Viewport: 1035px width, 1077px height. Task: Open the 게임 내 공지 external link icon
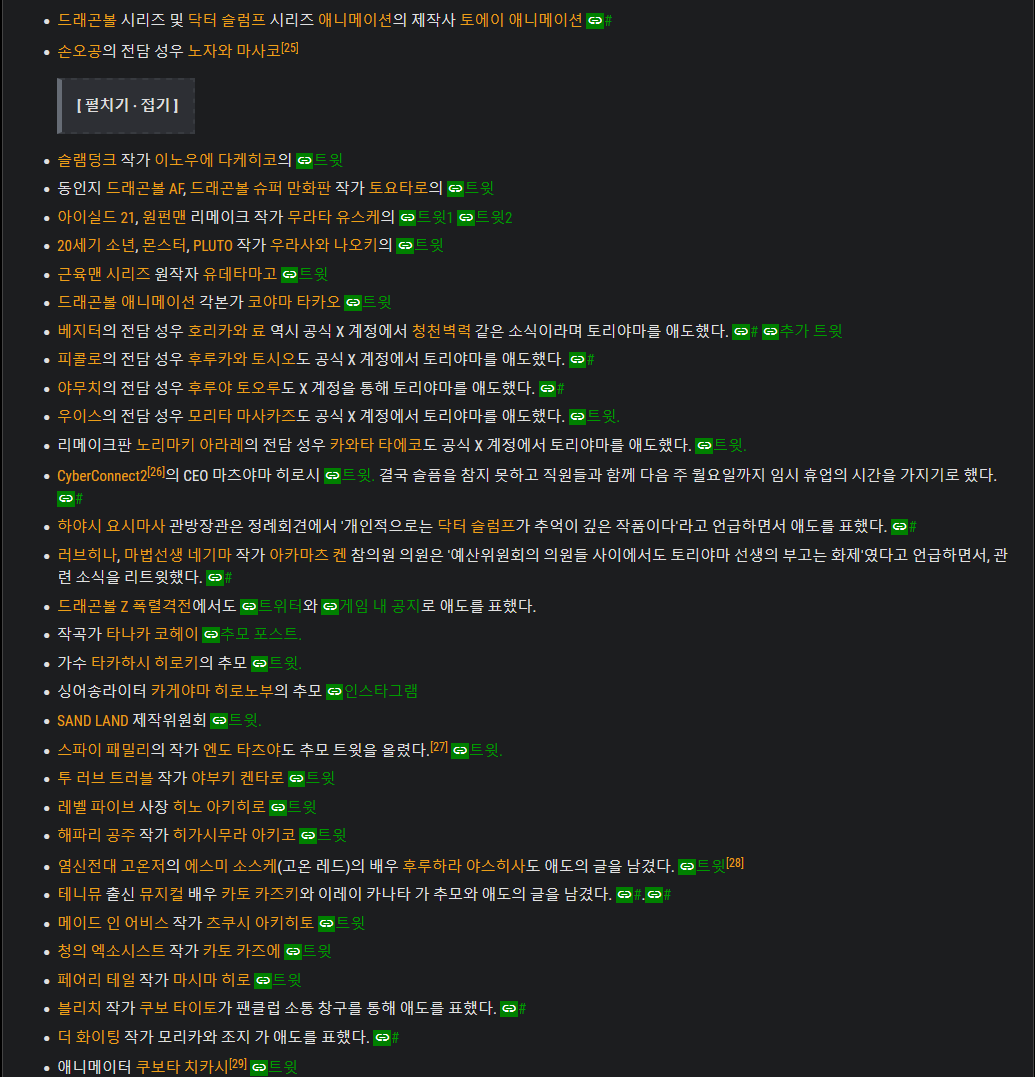(x=330, y=606)
